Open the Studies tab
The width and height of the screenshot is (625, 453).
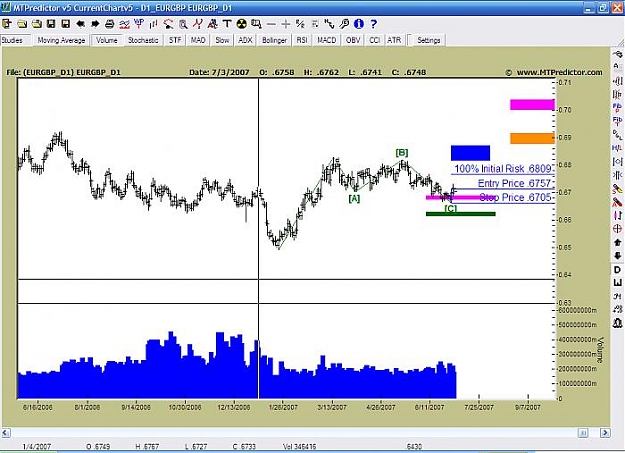(x=12, y=40)
